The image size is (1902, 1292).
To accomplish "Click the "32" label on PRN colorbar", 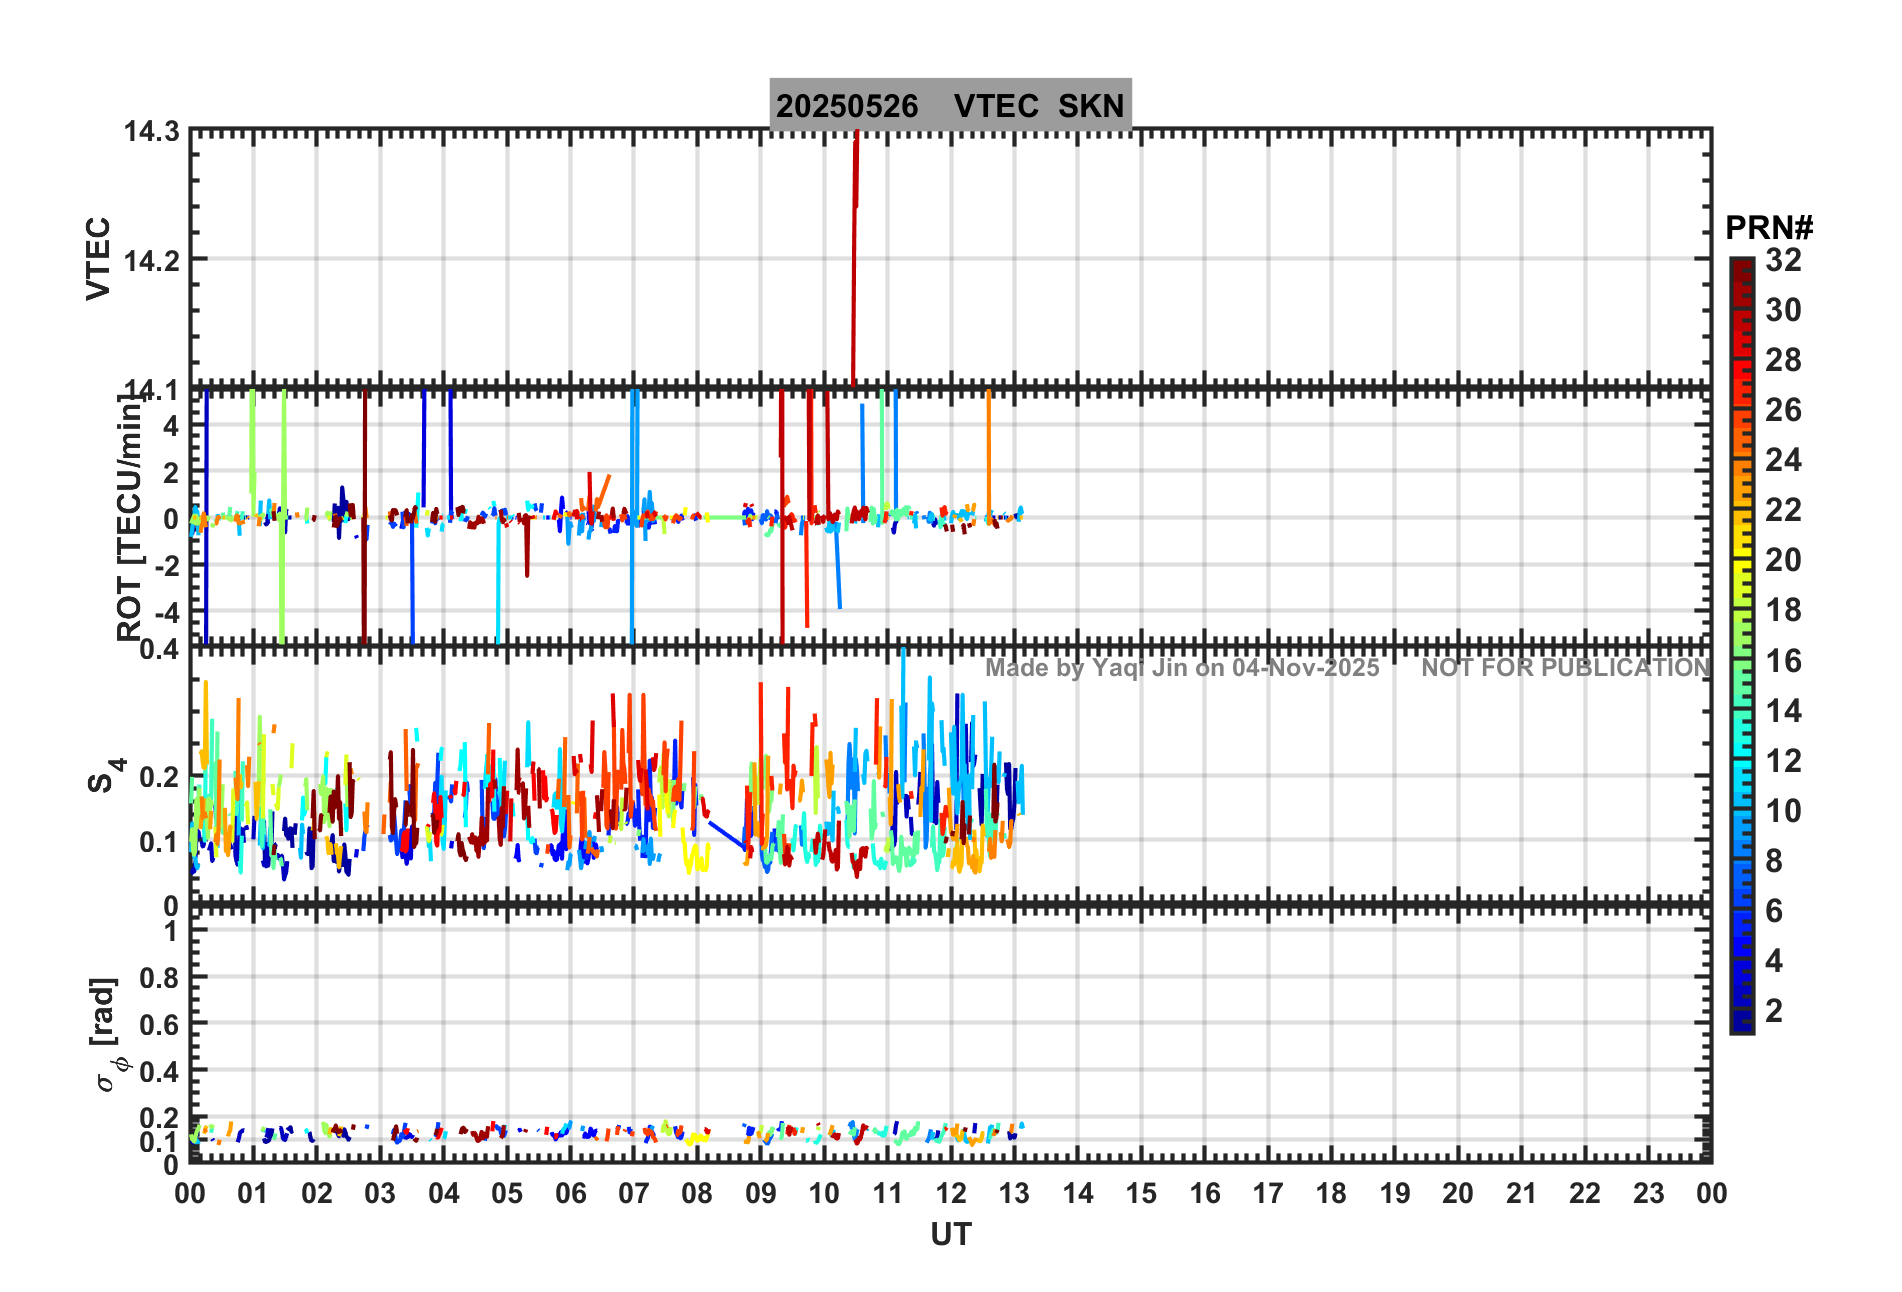I will (1783, 260).
